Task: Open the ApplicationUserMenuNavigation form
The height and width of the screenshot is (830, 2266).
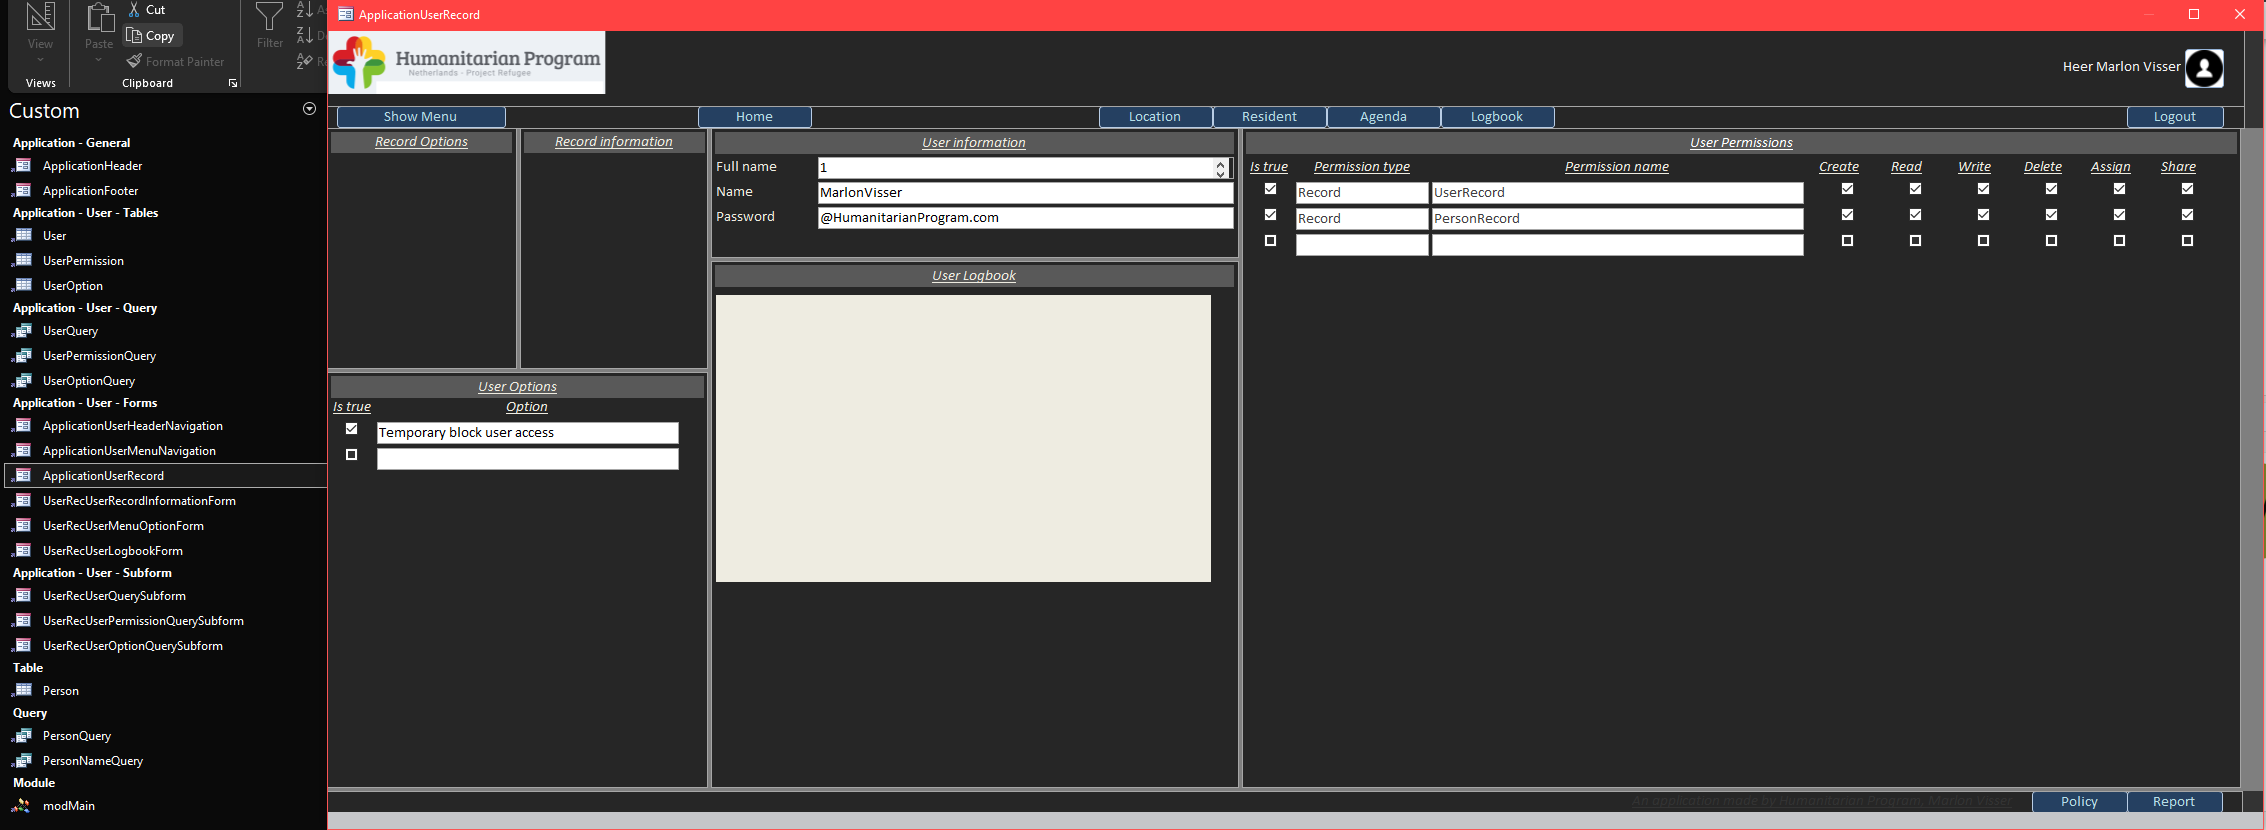Action: point(129,451)
